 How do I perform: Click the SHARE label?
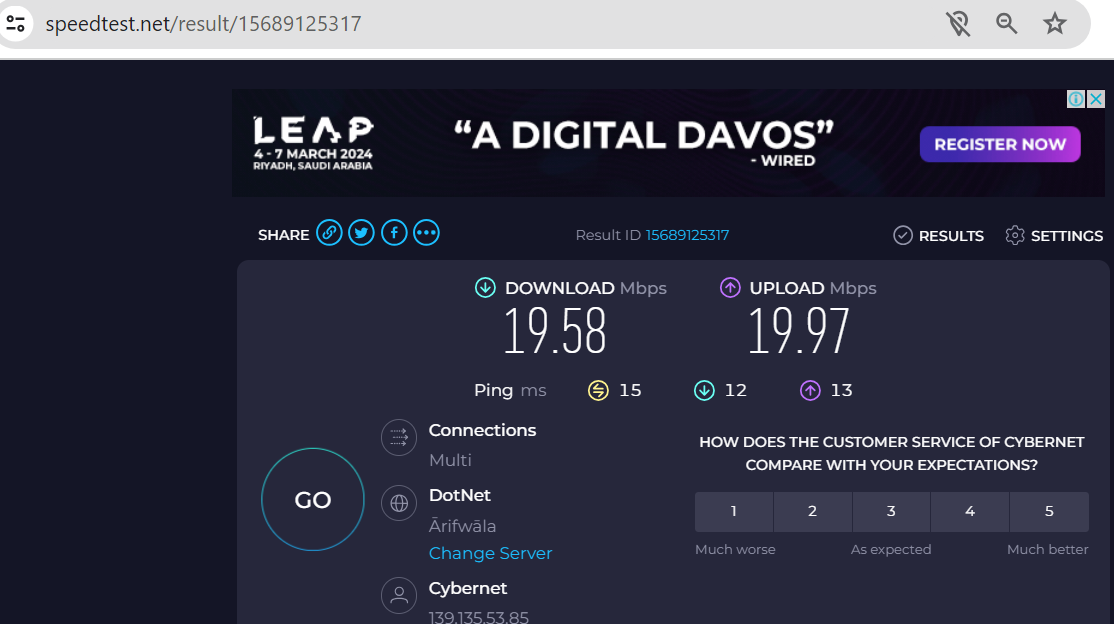pyautogui.click(x=283, y=235)
